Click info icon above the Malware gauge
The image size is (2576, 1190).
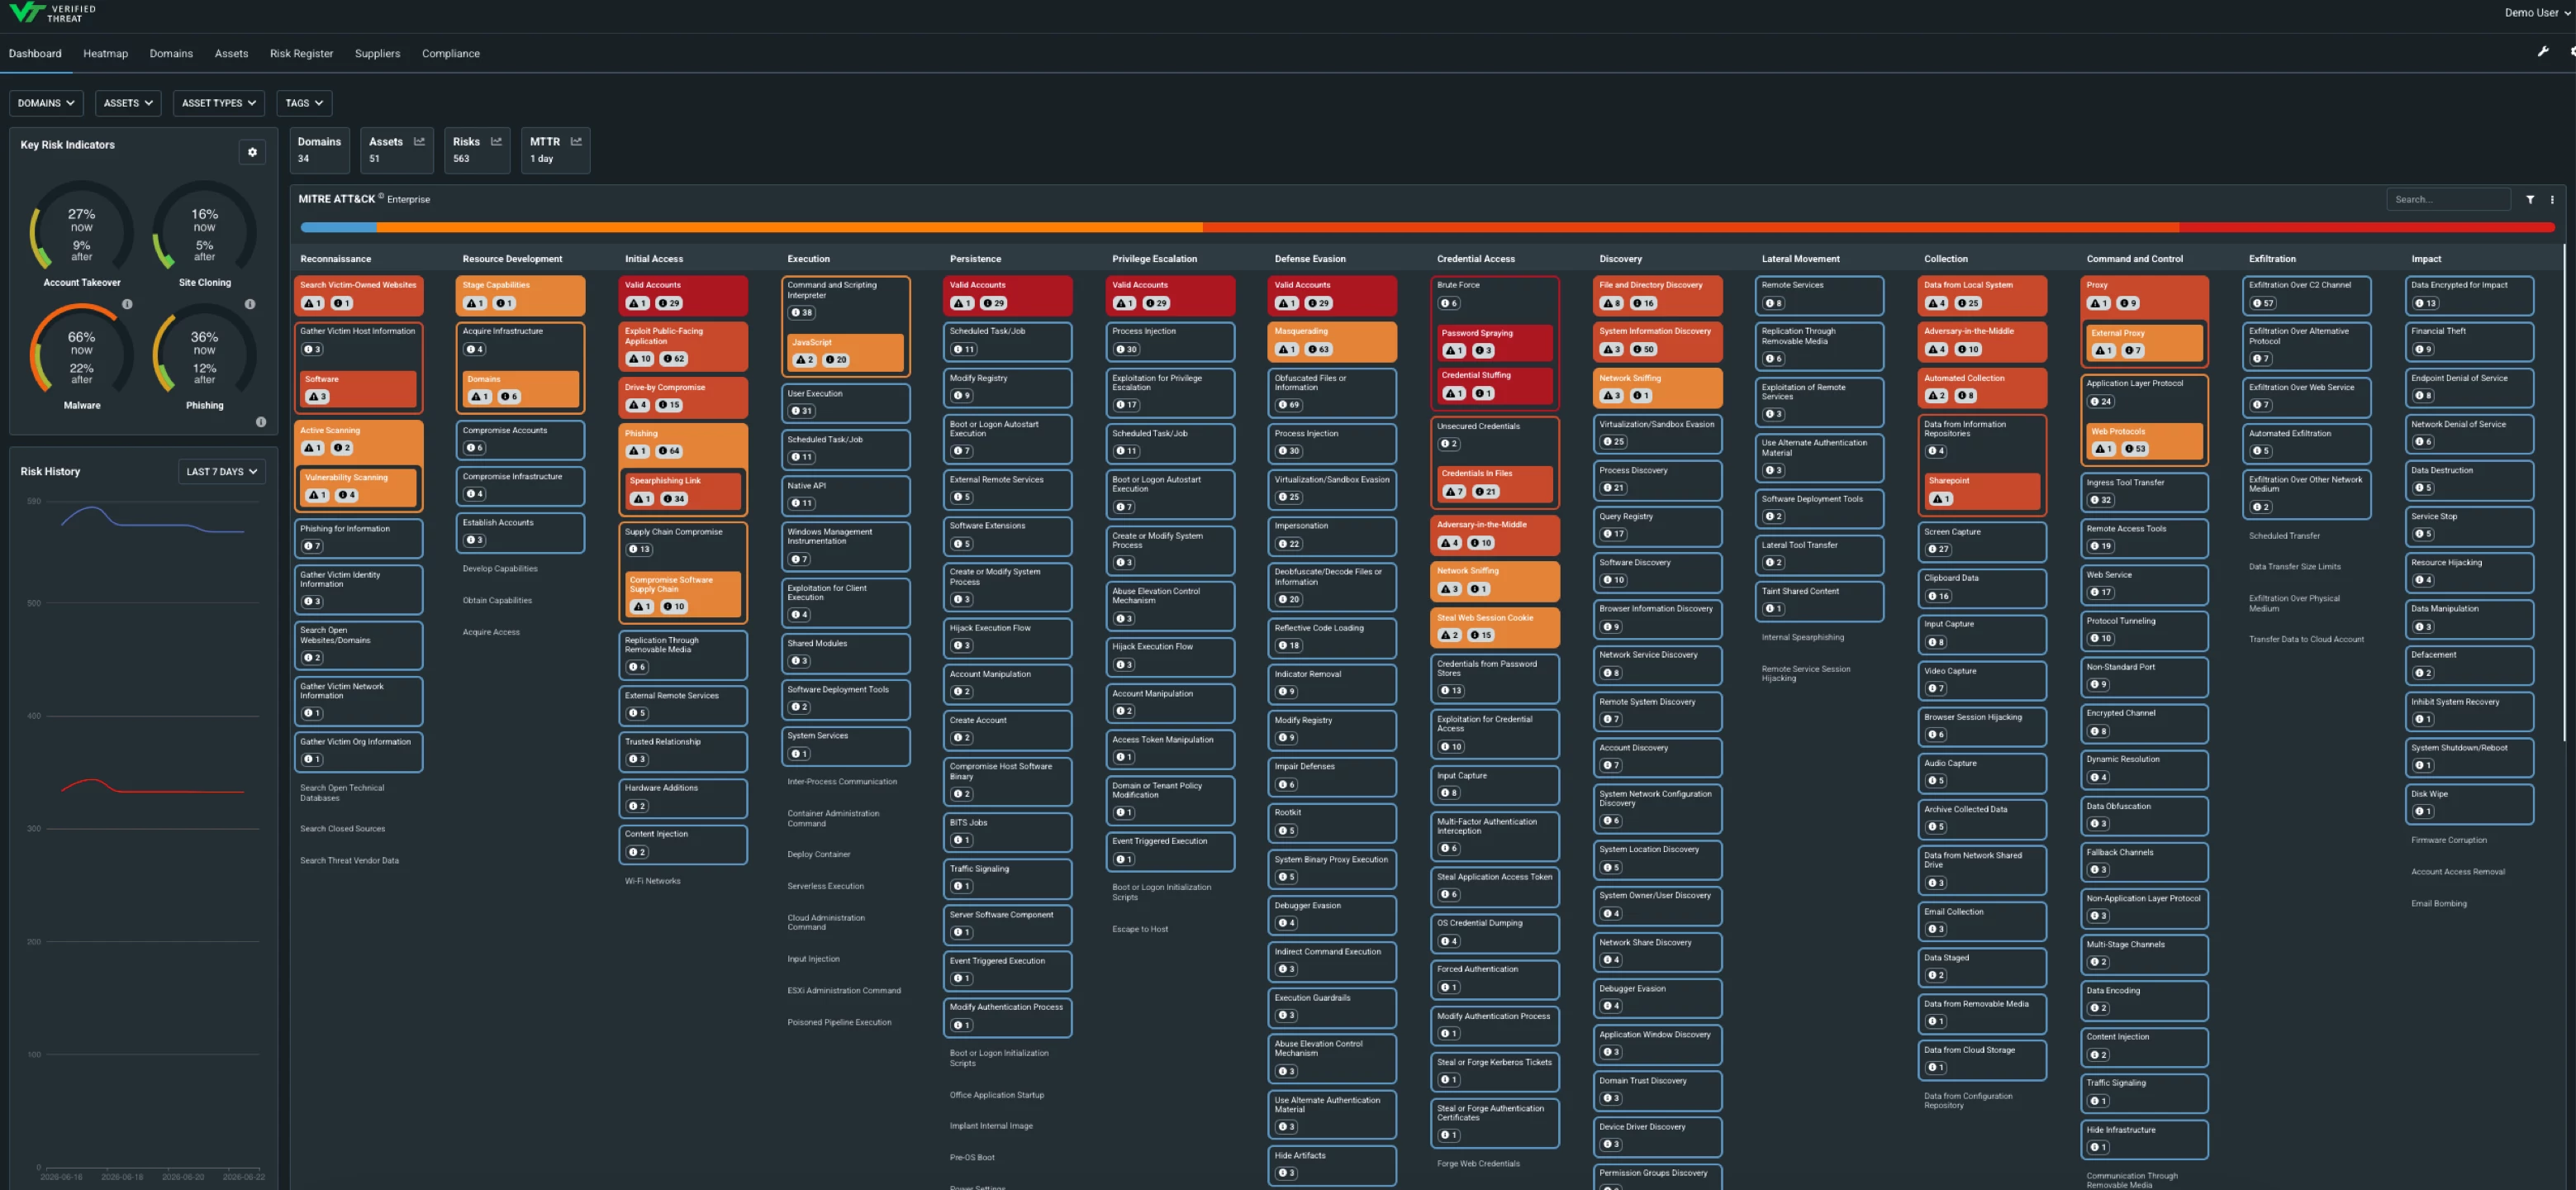pyautogui.click(x=127, y=304)
